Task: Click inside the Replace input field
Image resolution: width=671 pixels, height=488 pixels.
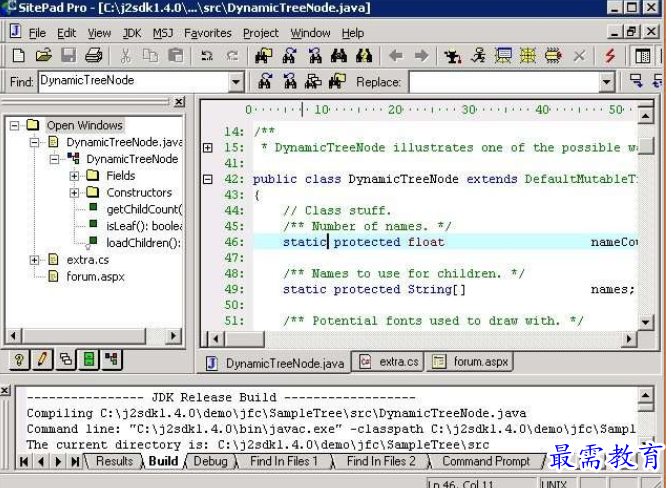Action: (504, 82)
